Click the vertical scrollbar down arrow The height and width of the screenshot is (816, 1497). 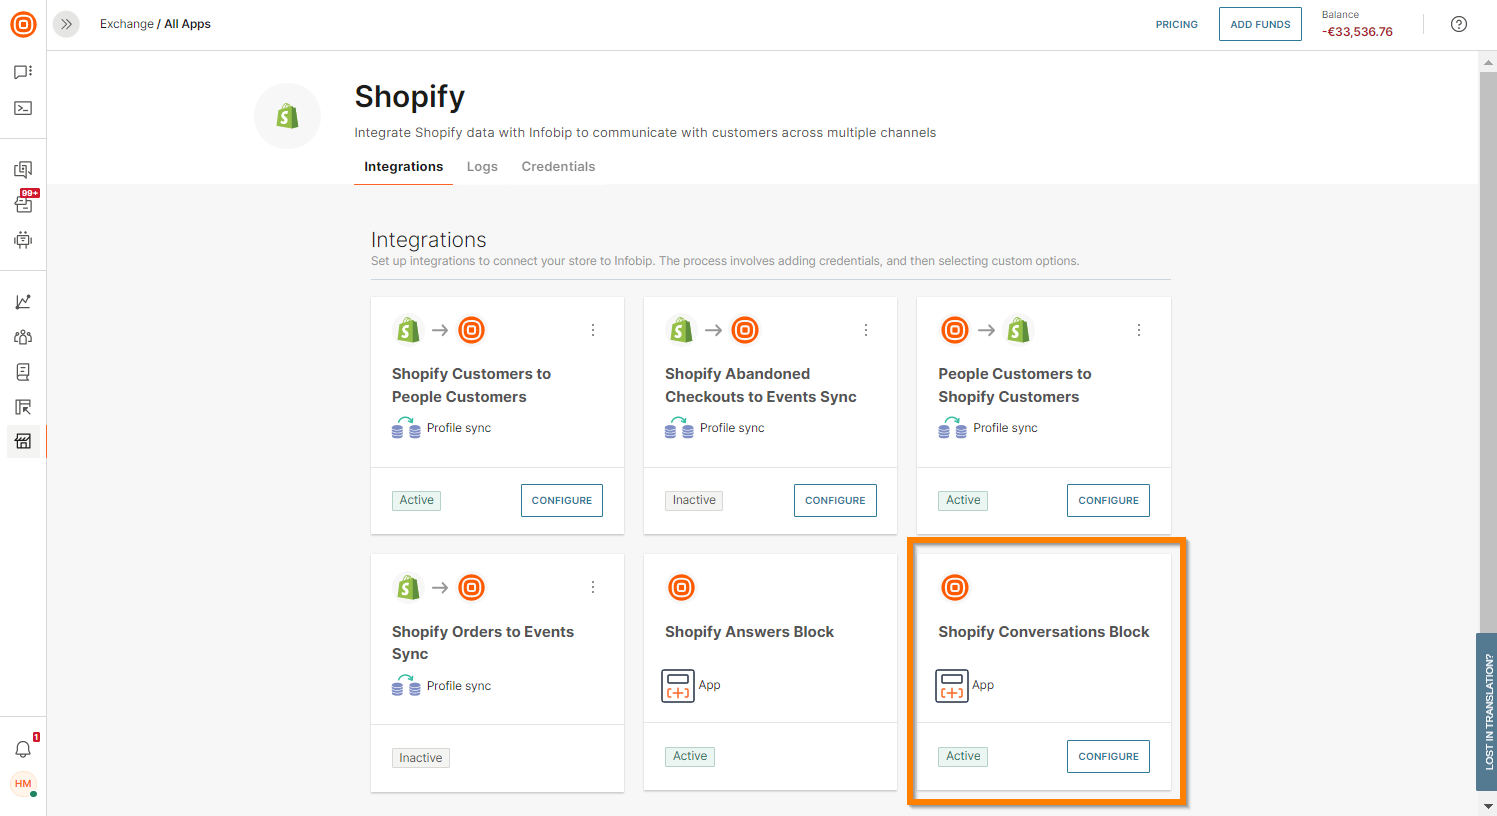pos(1487,806)
